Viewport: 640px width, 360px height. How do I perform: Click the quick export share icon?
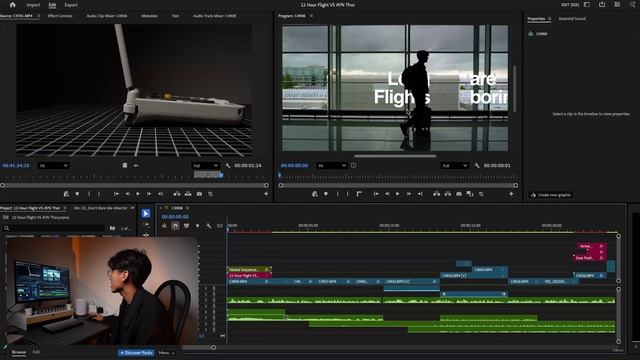click(602, 4)
